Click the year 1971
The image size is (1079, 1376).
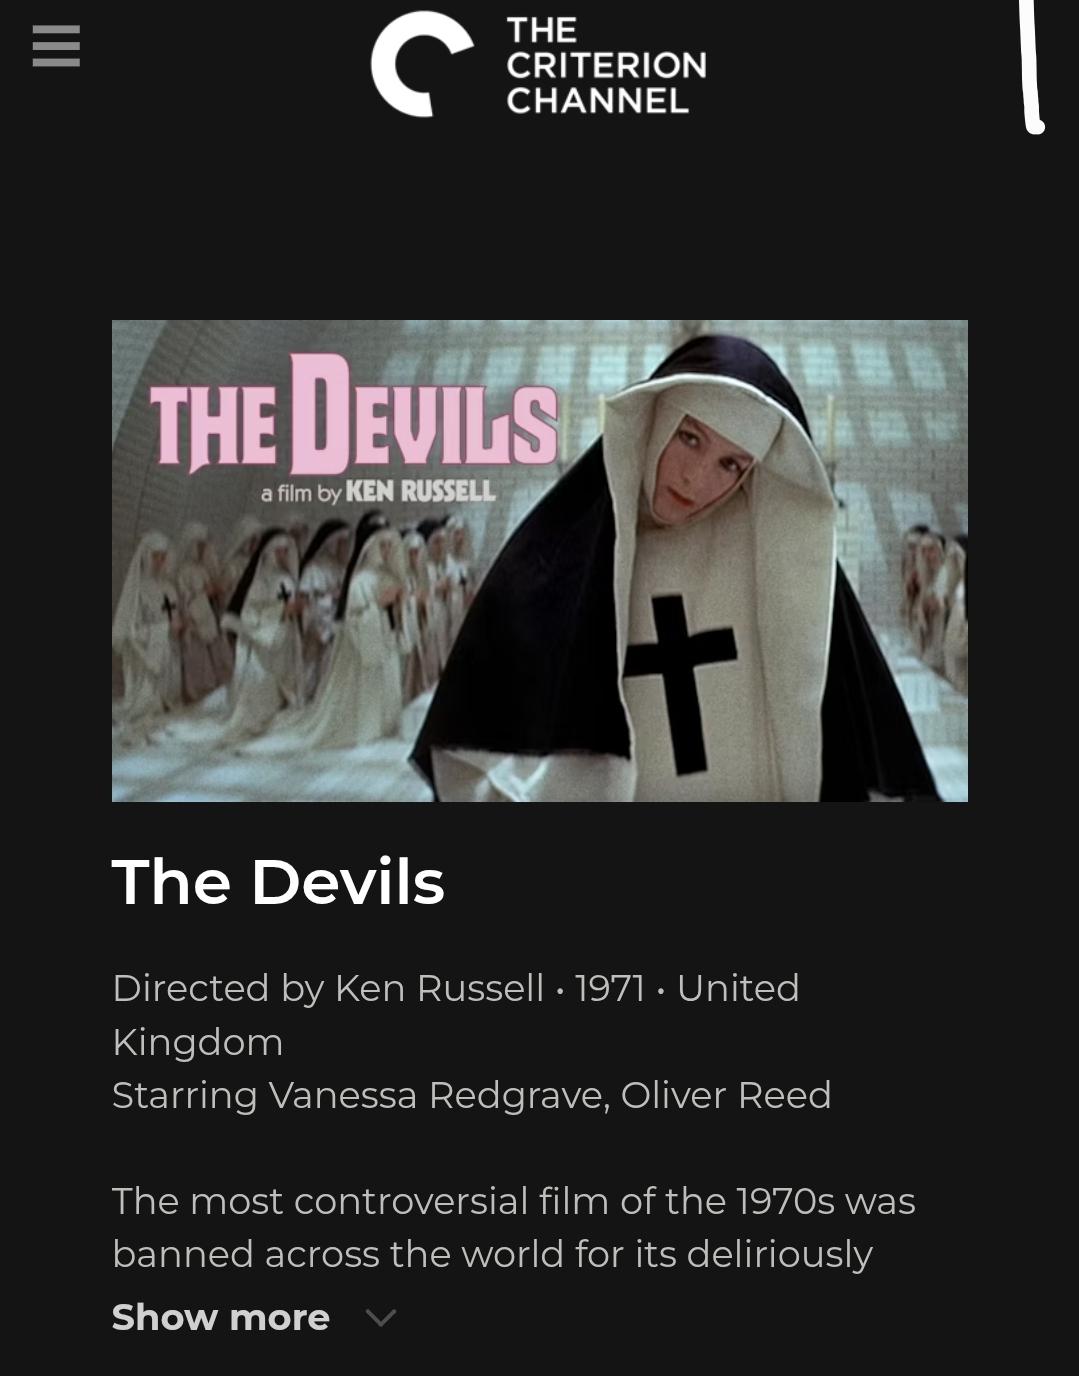(x=610, y=988)
